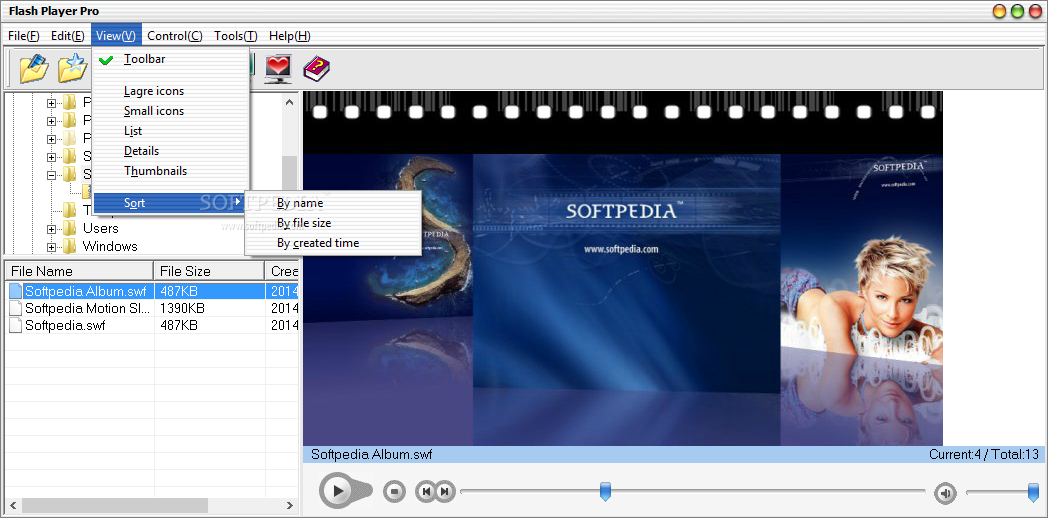The height and width of the screenshot is (518, 1048).
Task: Expand the Windows folder node
Action: click(51, 247)
